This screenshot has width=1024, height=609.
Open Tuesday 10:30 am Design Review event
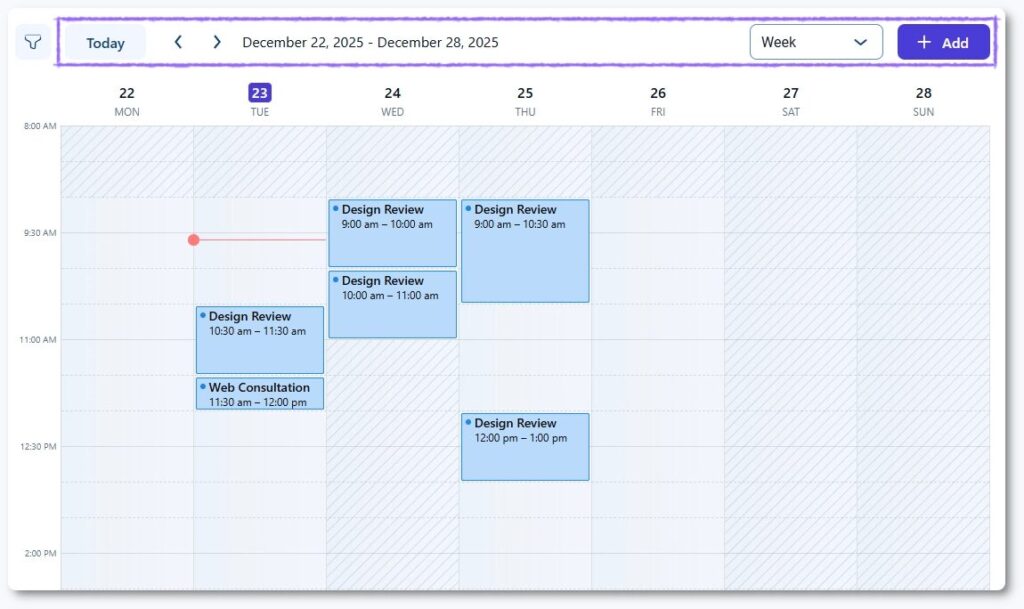[260, 340]
